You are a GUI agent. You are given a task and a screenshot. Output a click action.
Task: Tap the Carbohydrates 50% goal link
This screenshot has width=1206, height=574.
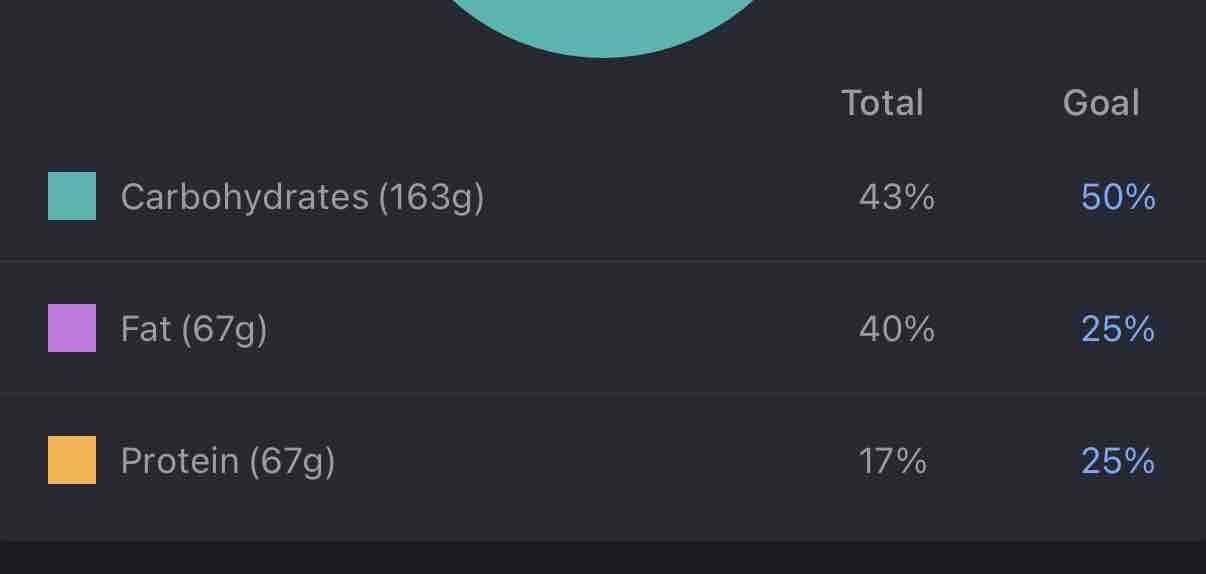pyautogui.click(x=1118, y=197)
